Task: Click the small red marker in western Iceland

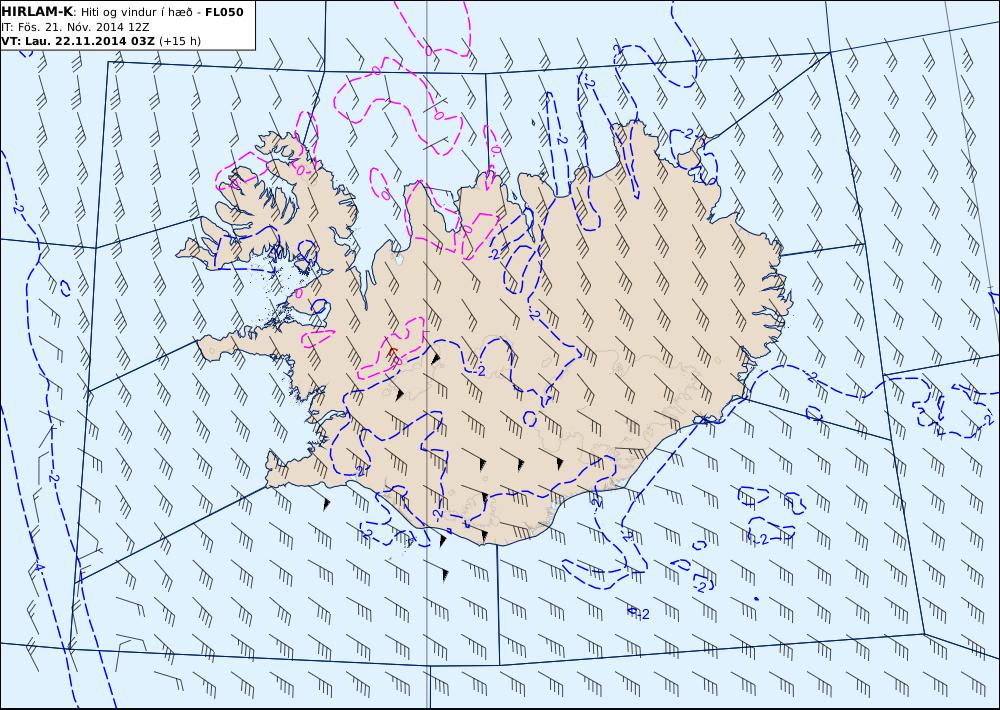Action: (x=393, y=352)
